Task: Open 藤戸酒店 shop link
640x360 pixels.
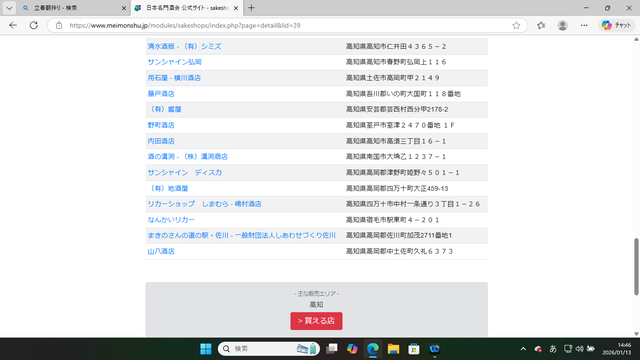Action: coord(161,94)
